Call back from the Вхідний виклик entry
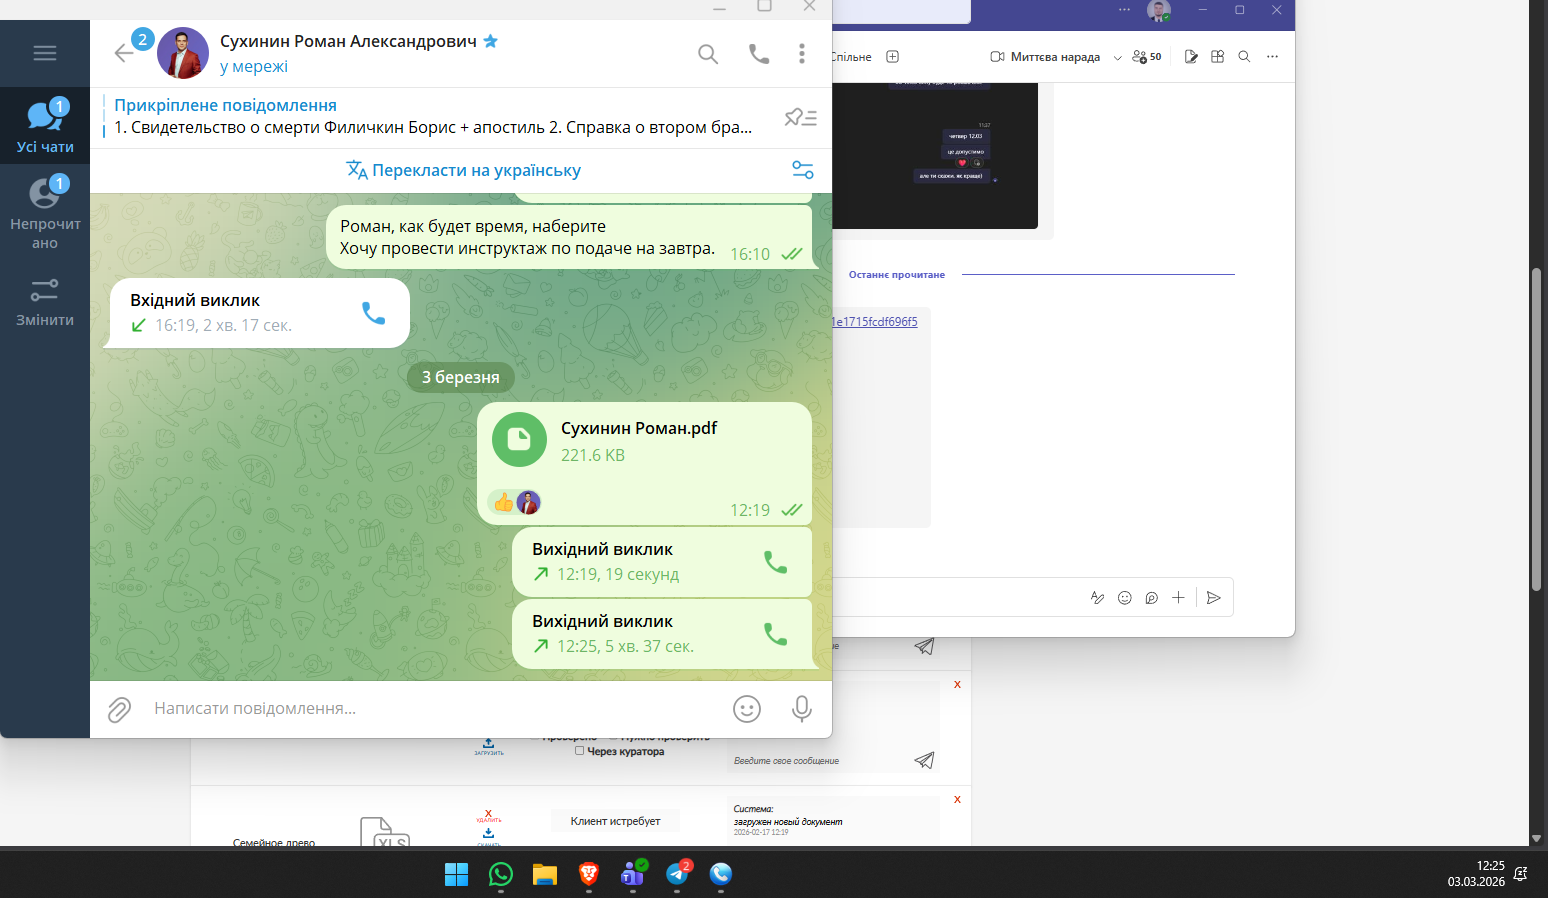Screen dimensions: 1548x898 coord(373,313)
